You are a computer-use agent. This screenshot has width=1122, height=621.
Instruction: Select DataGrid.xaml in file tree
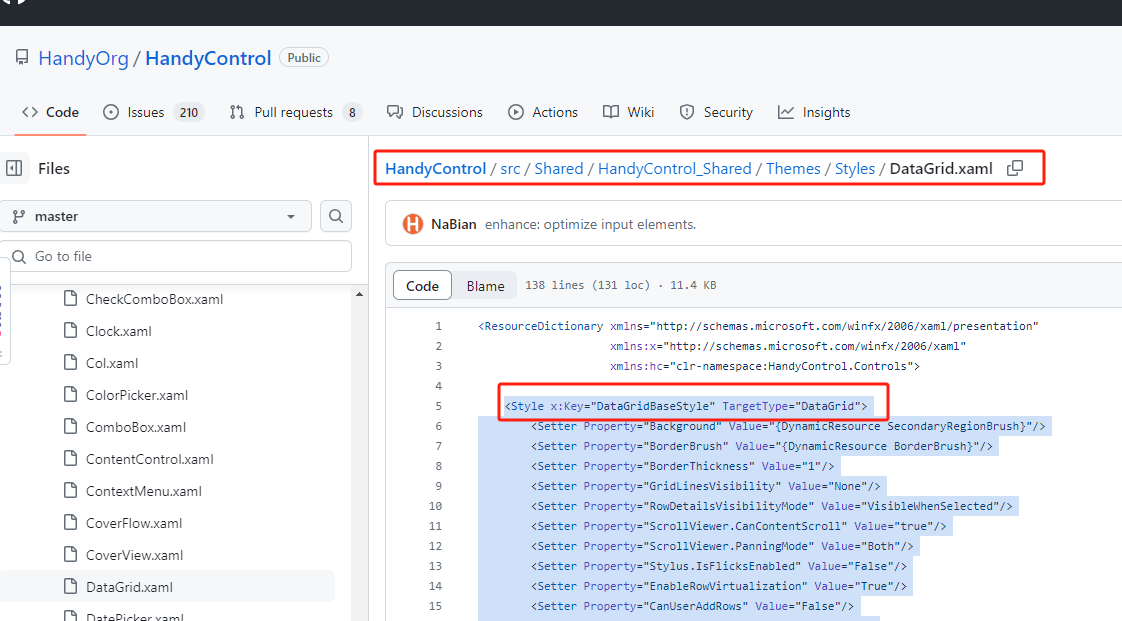(x=130, y=587)
